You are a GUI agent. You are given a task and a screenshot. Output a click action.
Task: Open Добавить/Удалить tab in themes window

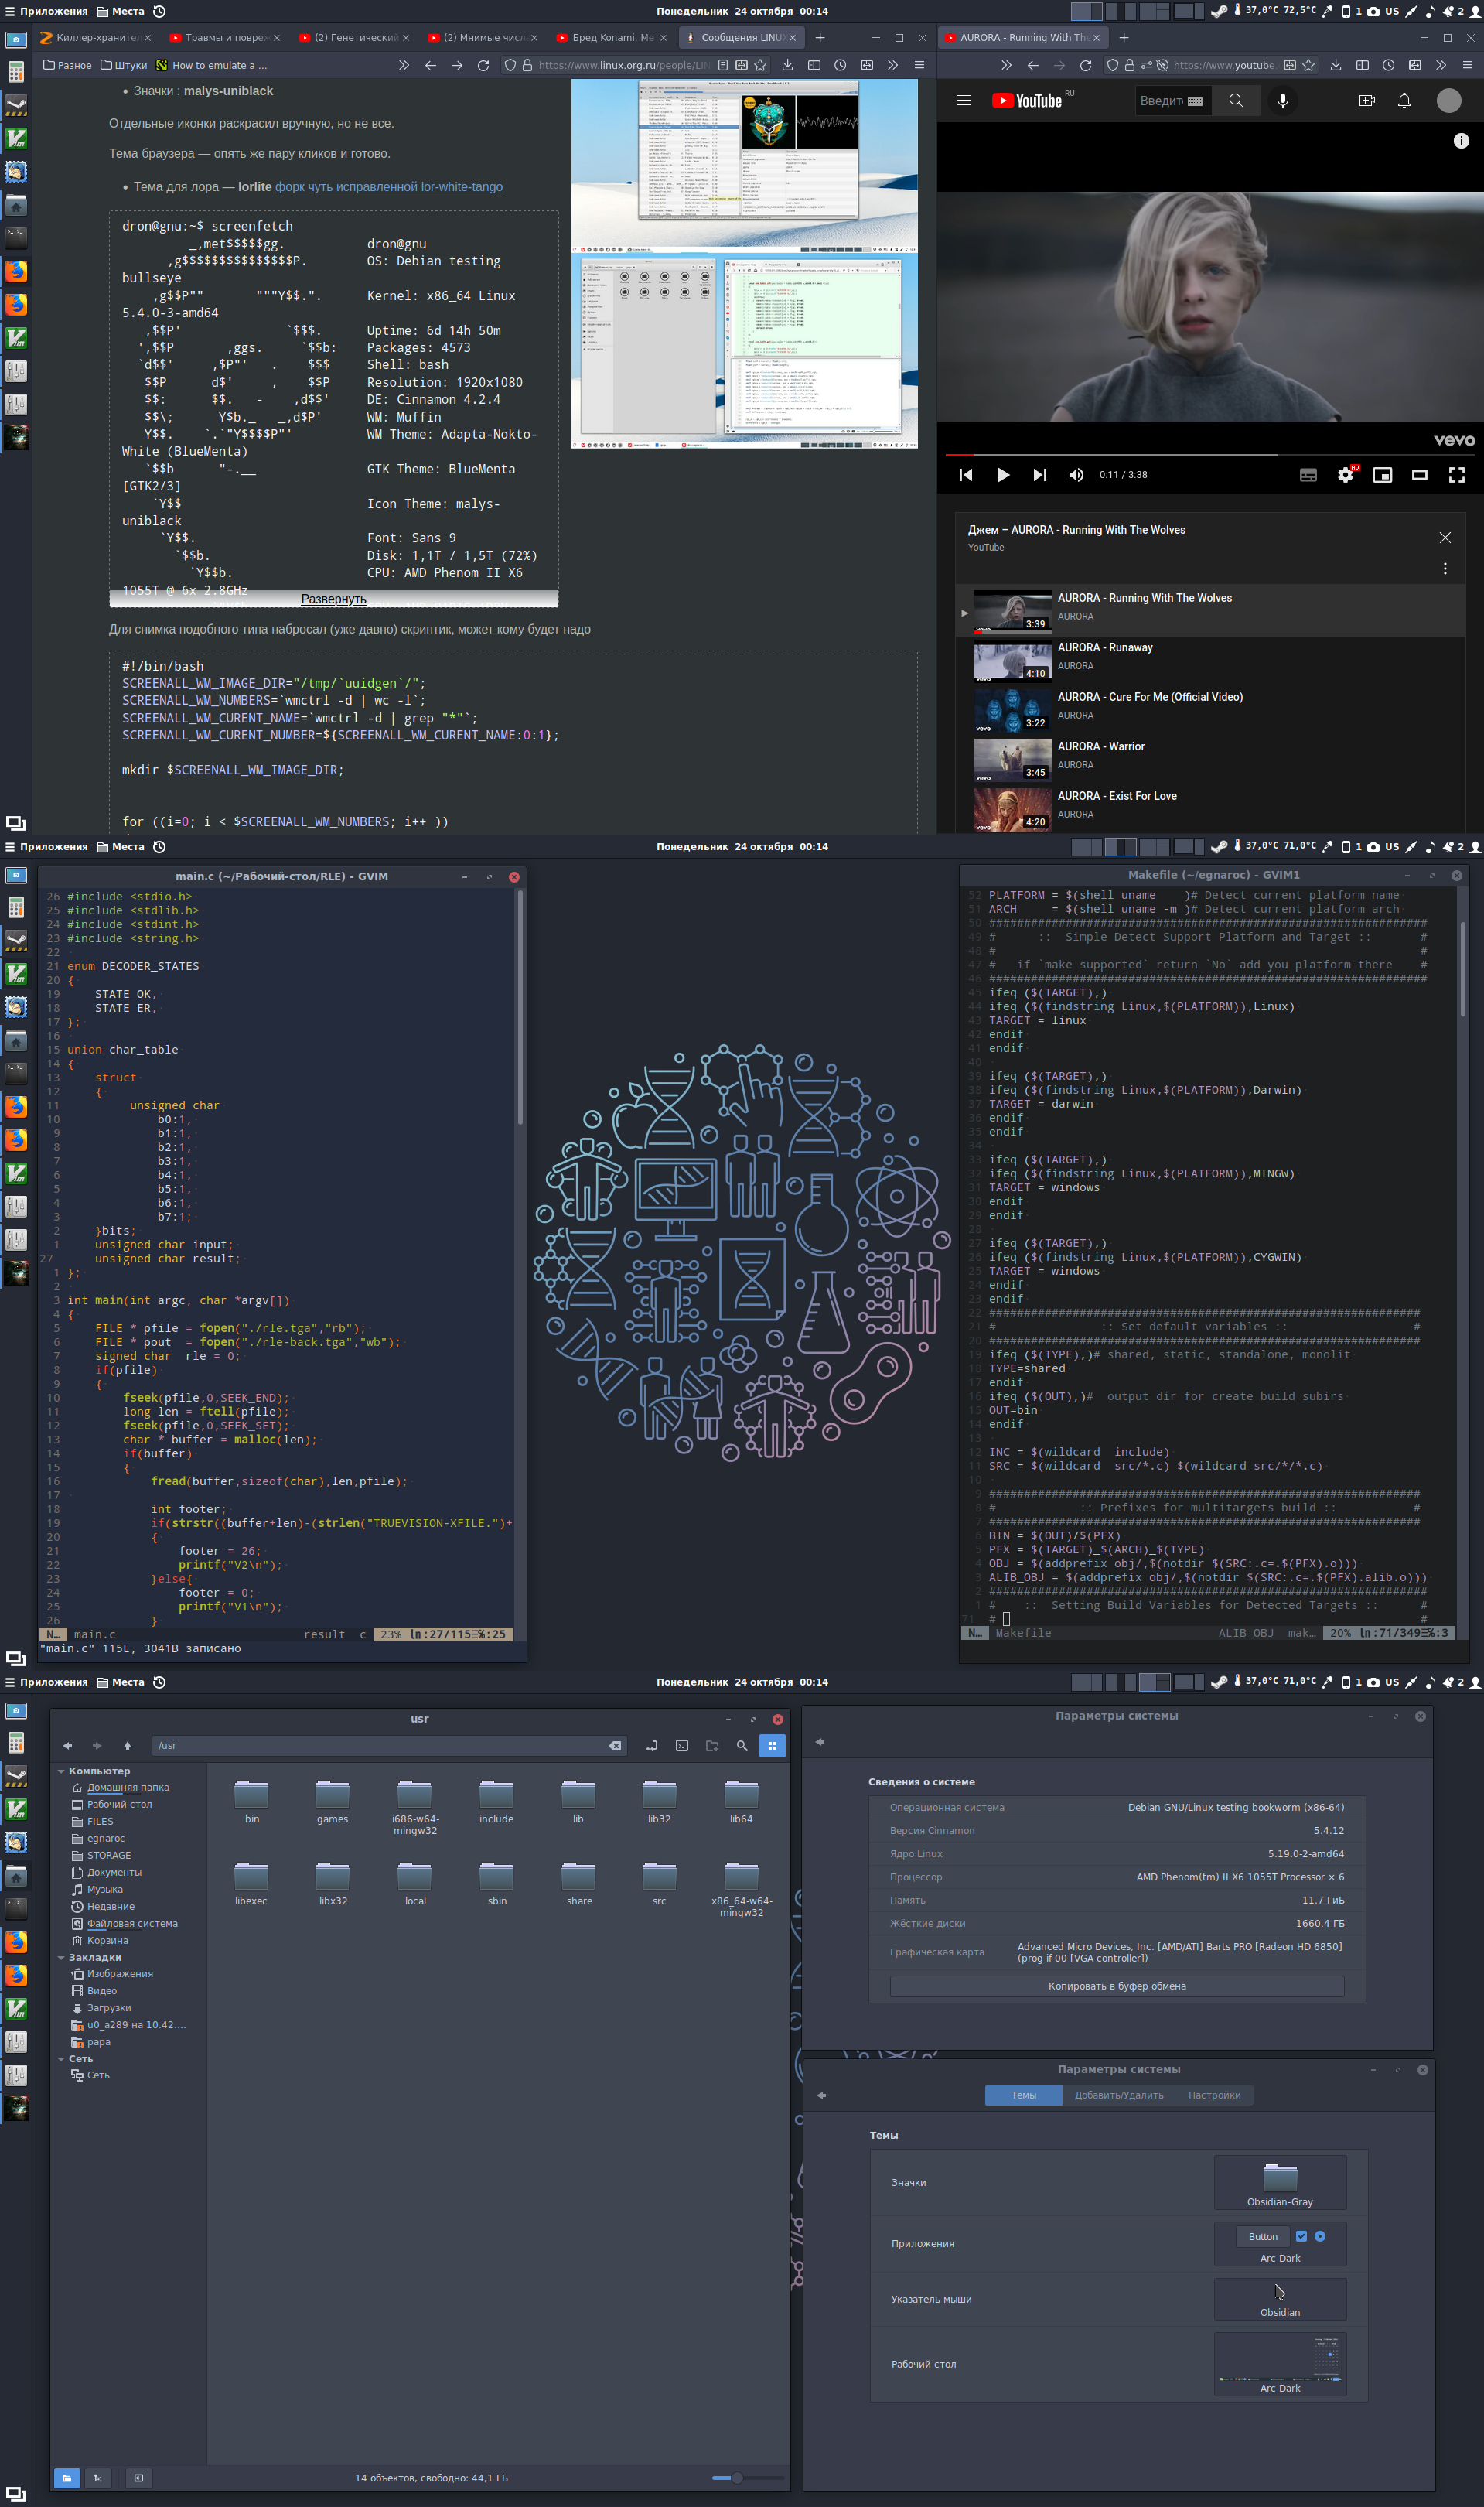[1119, 2095]
